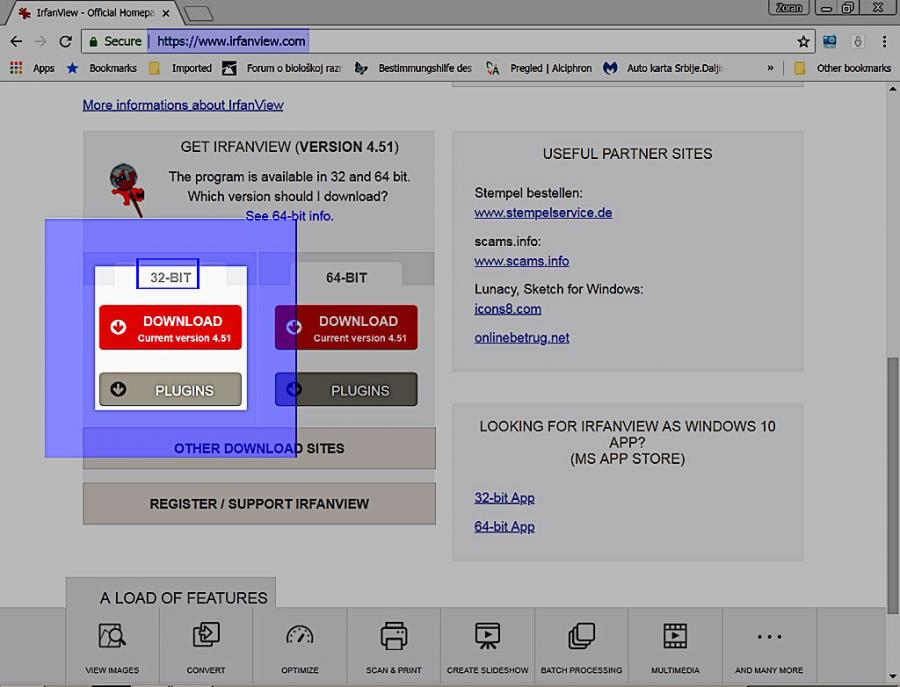The image size is (900, 687).
Task: Click the A LOAD OF FEATURES heading
Action: pyautogui.click(x=184, y=598)
